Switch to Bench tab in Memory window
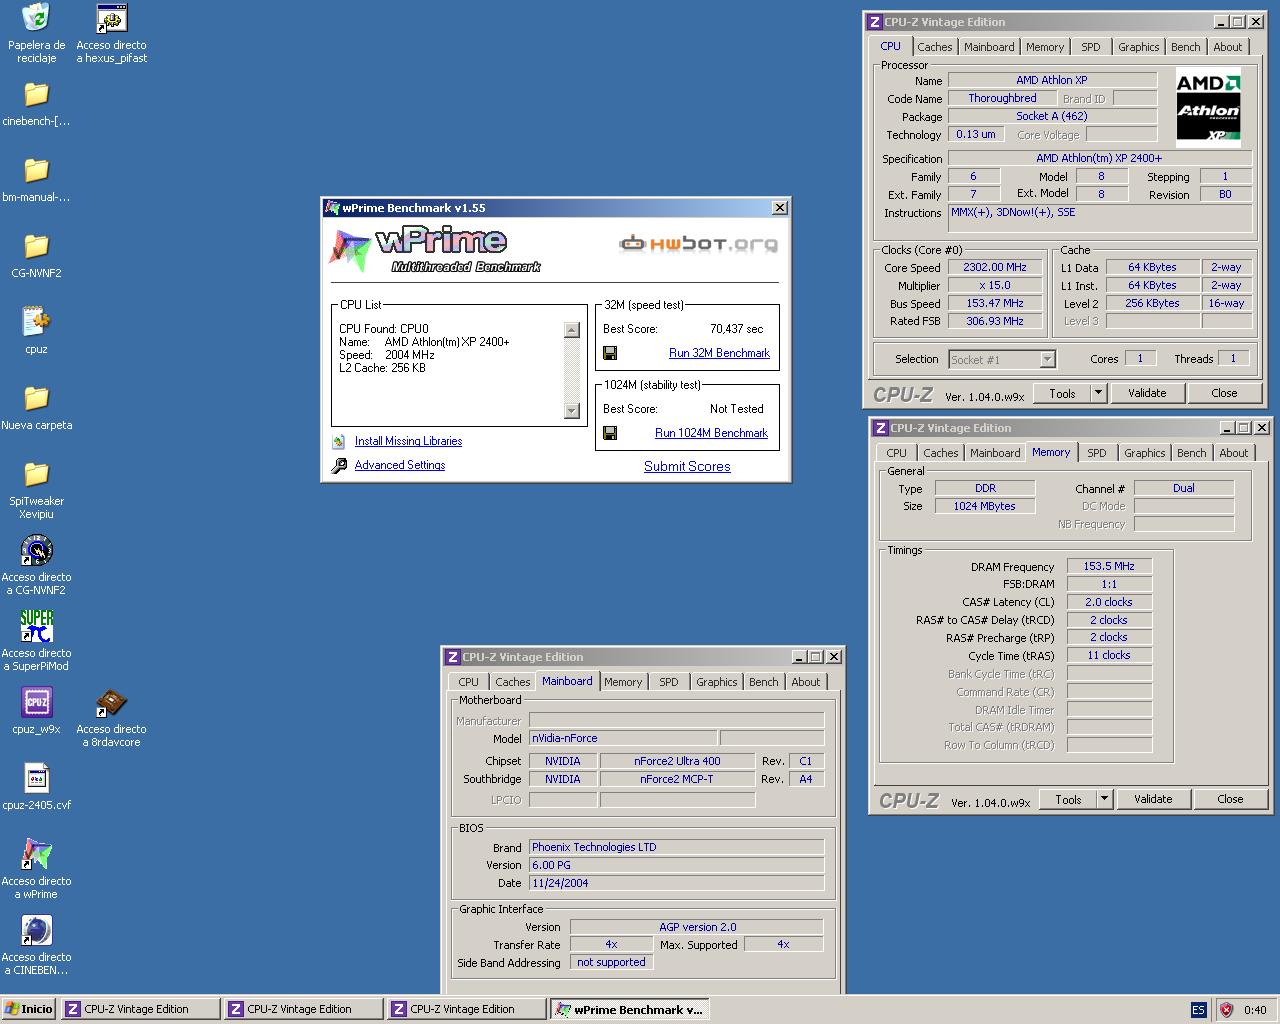The width and height of the screenshot is (1280, 1024). 1191,453
